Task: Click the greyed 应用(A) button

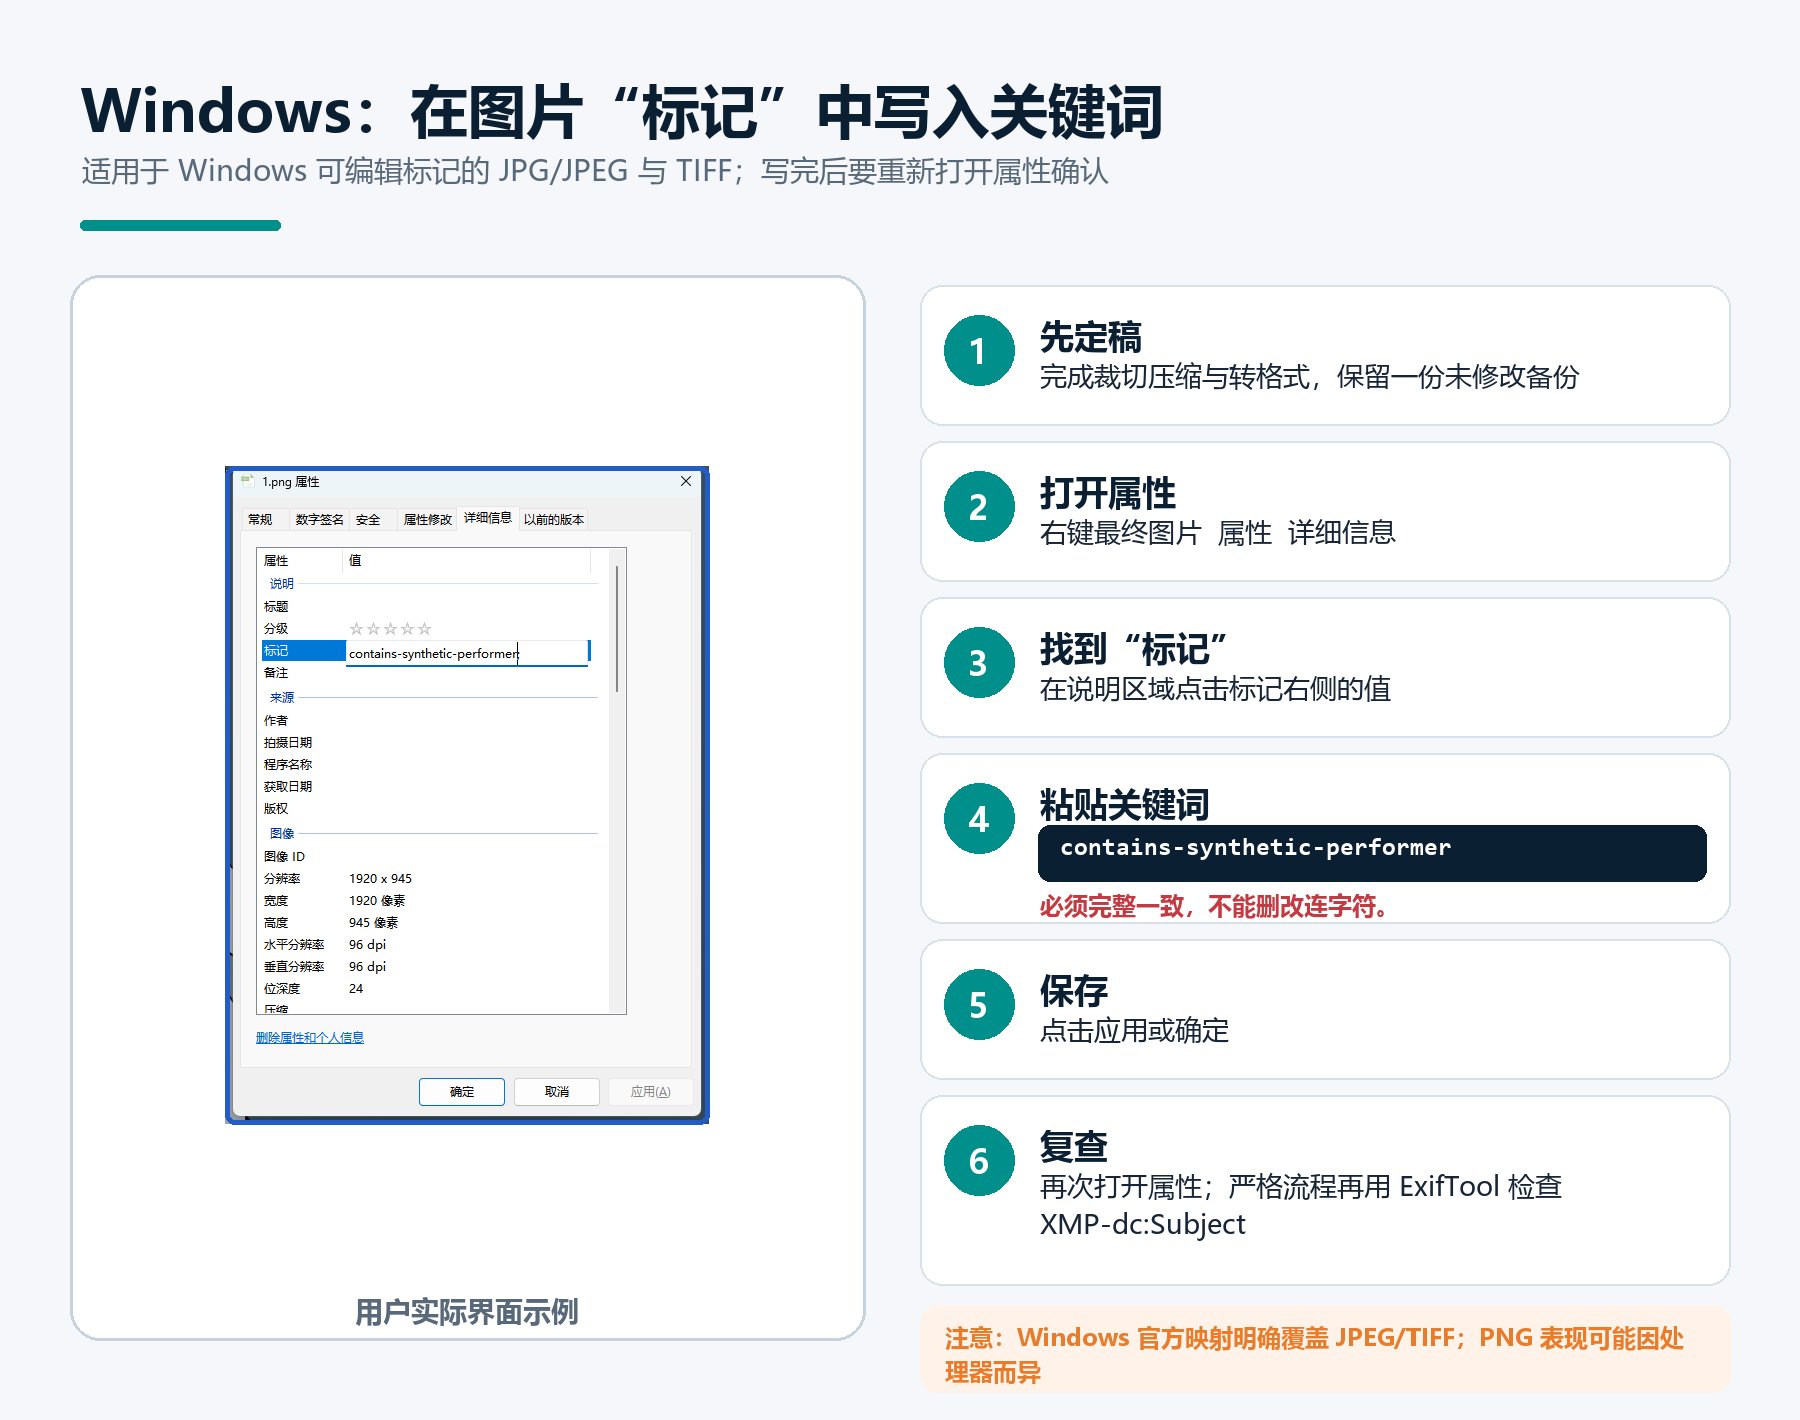Action: click(x=650, y=1091)
